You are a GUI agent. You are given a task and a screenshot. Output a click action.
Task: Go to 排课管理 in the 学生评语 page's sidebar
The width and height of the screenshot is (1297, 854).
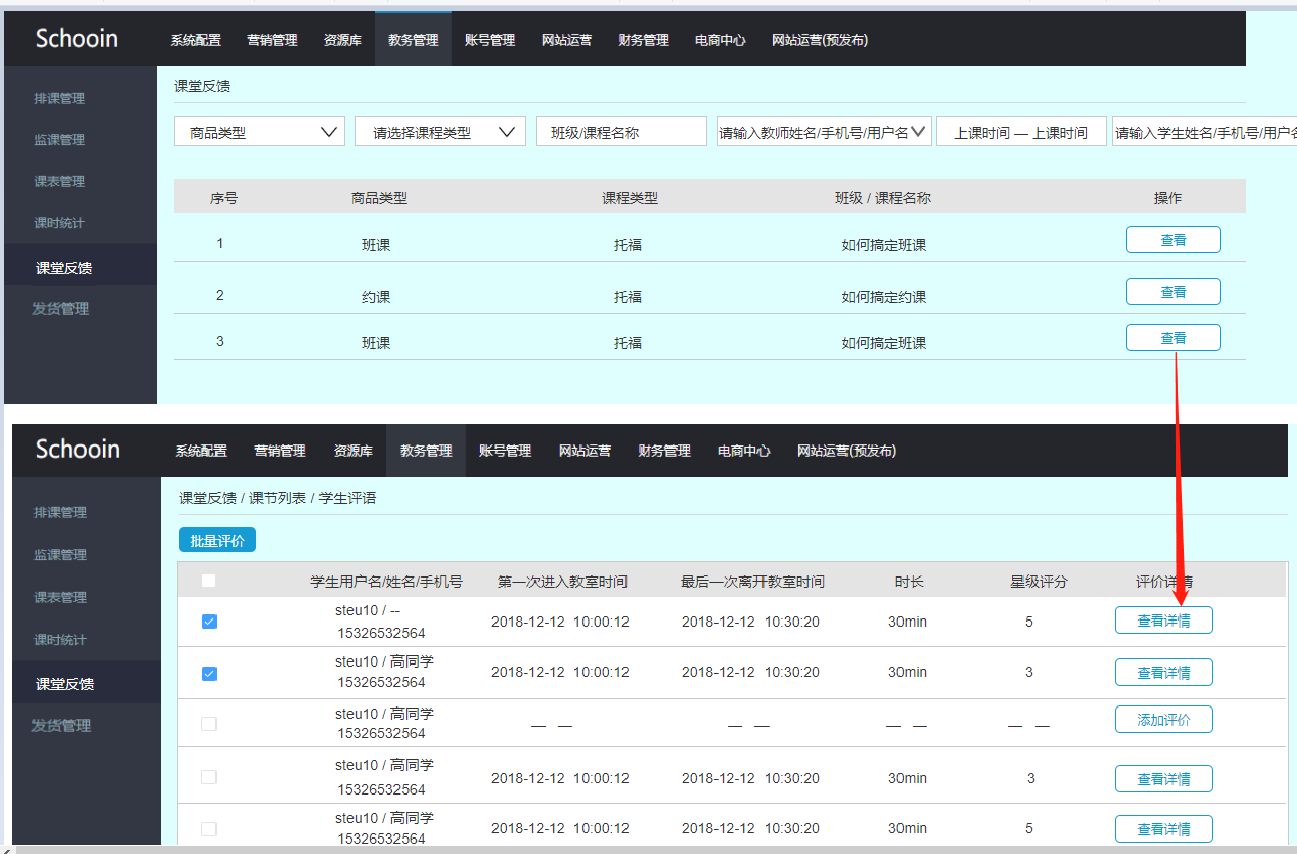(x=60, y=512)
